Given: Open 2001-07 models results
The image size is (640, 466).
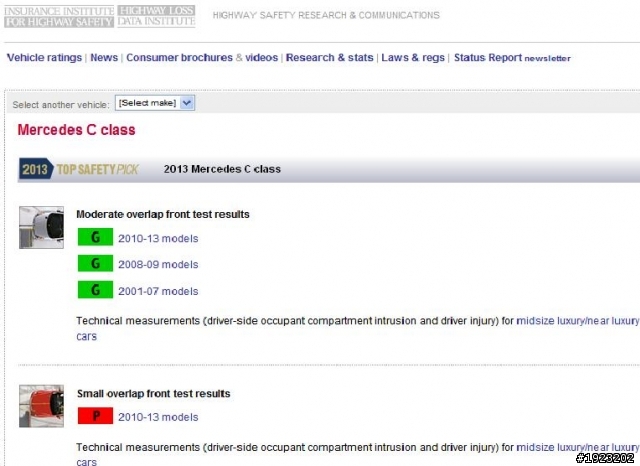Looking at the screenshot, I should (x=158, y=291).
